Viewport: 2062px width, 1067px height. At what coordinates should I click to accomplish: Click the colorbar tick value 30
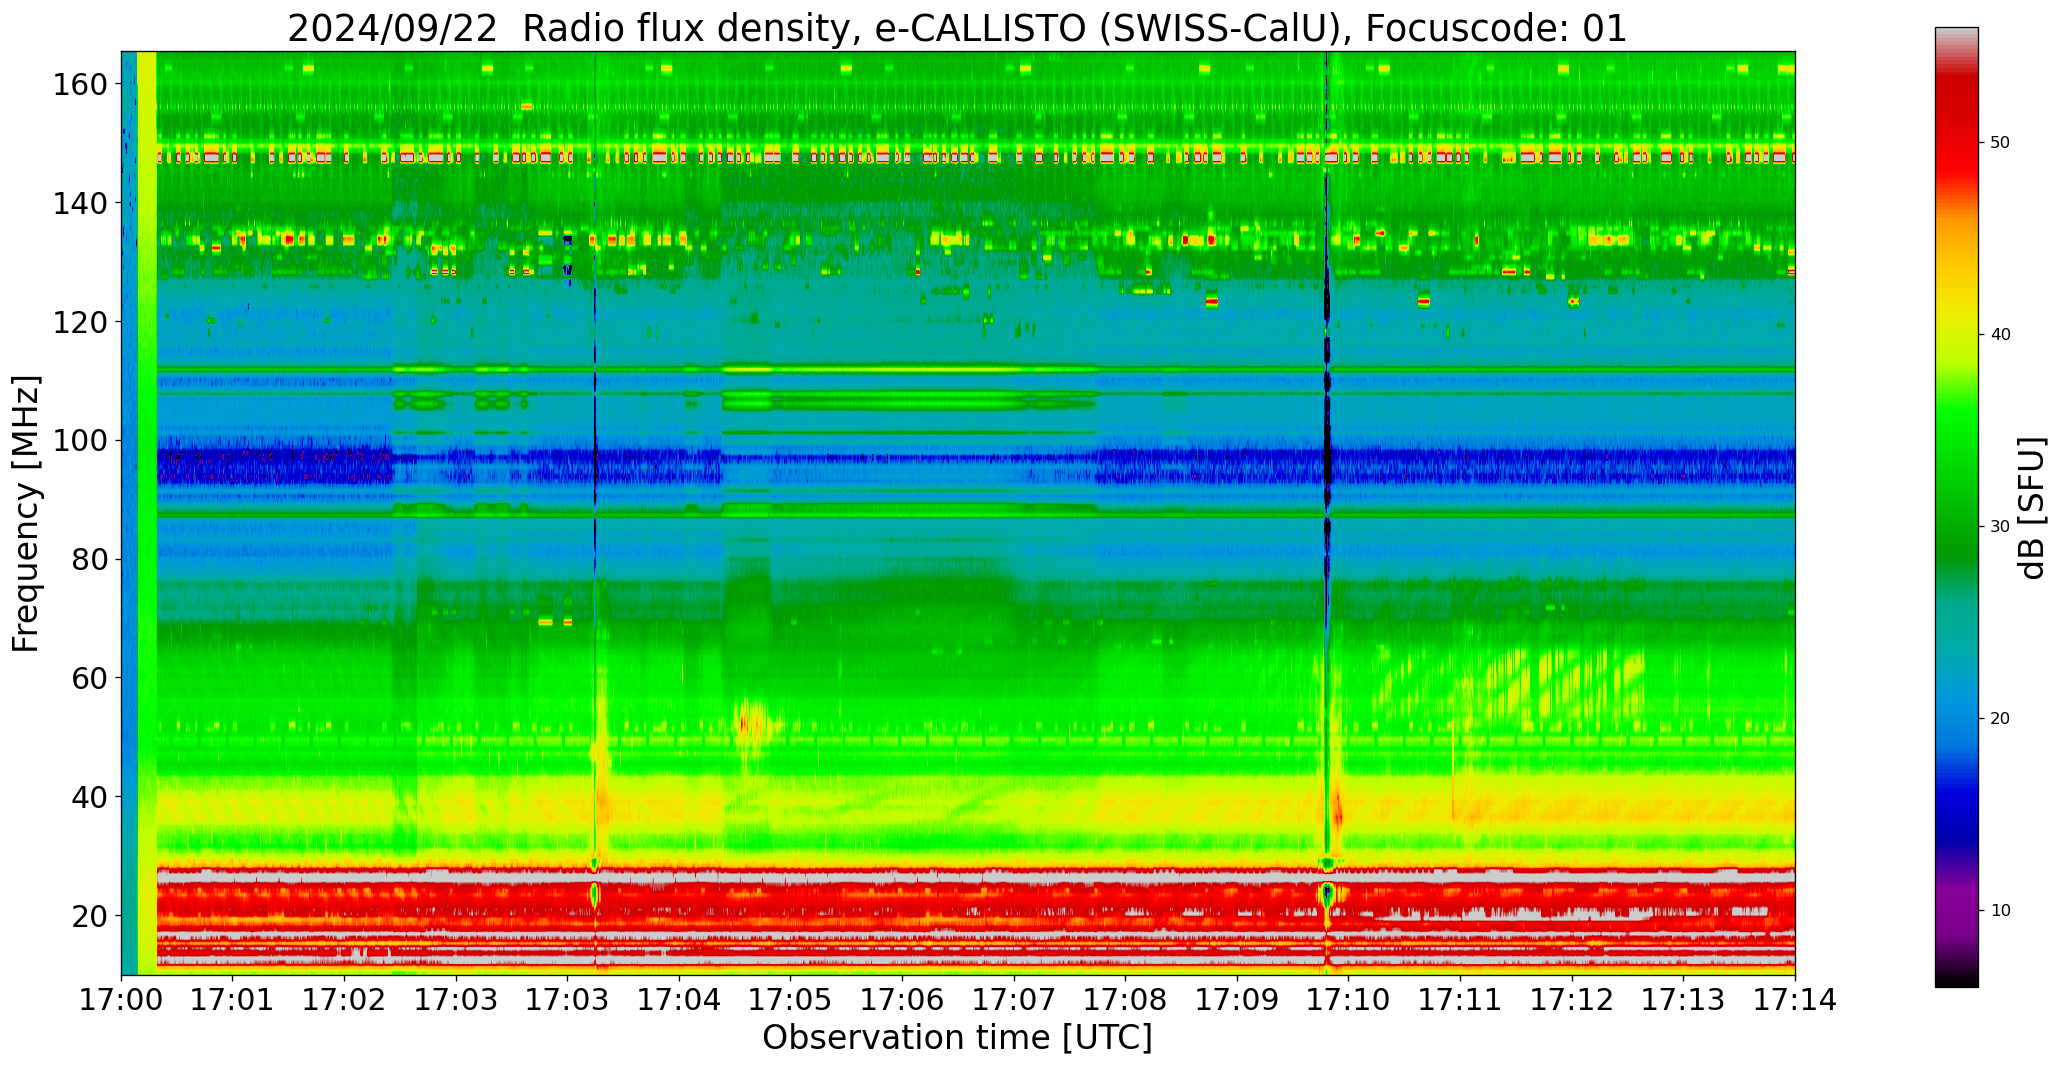pos(1999,527)
